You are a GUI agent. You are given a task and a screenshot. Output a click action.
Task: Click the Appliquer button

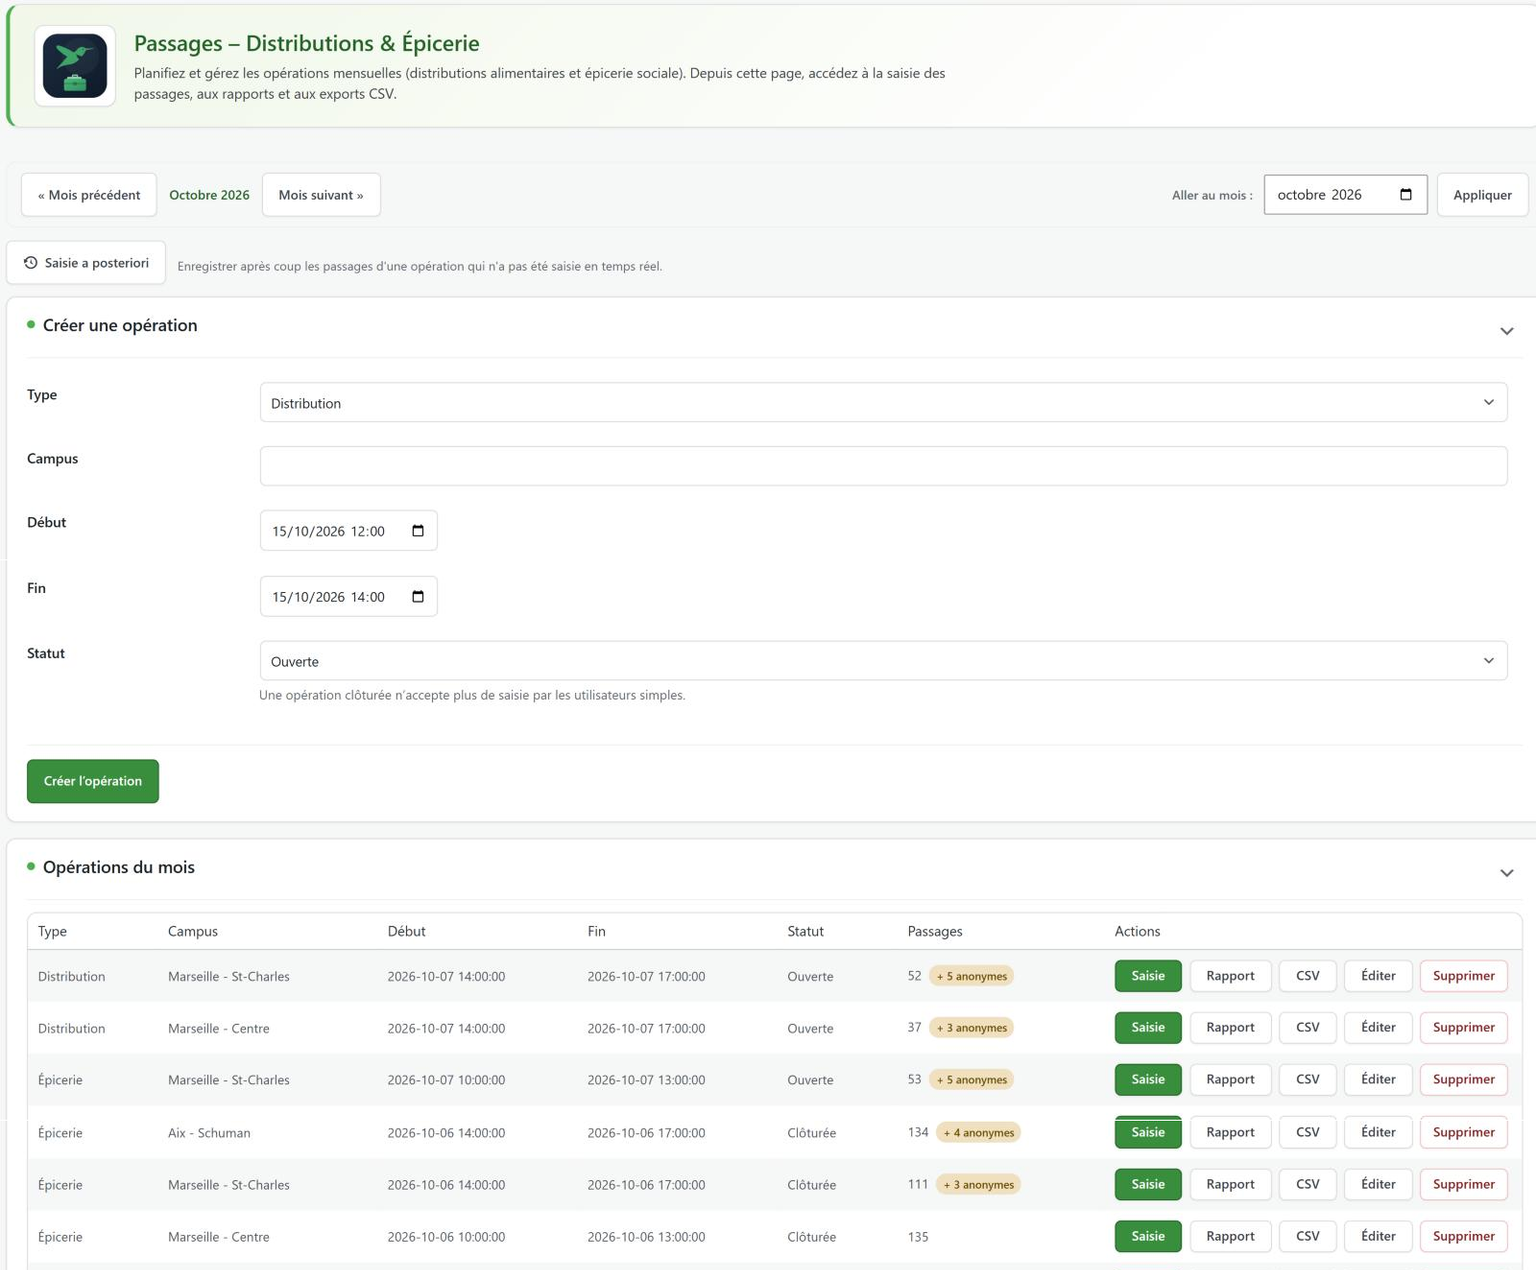pyautogui.click(x=1482, y=195)
